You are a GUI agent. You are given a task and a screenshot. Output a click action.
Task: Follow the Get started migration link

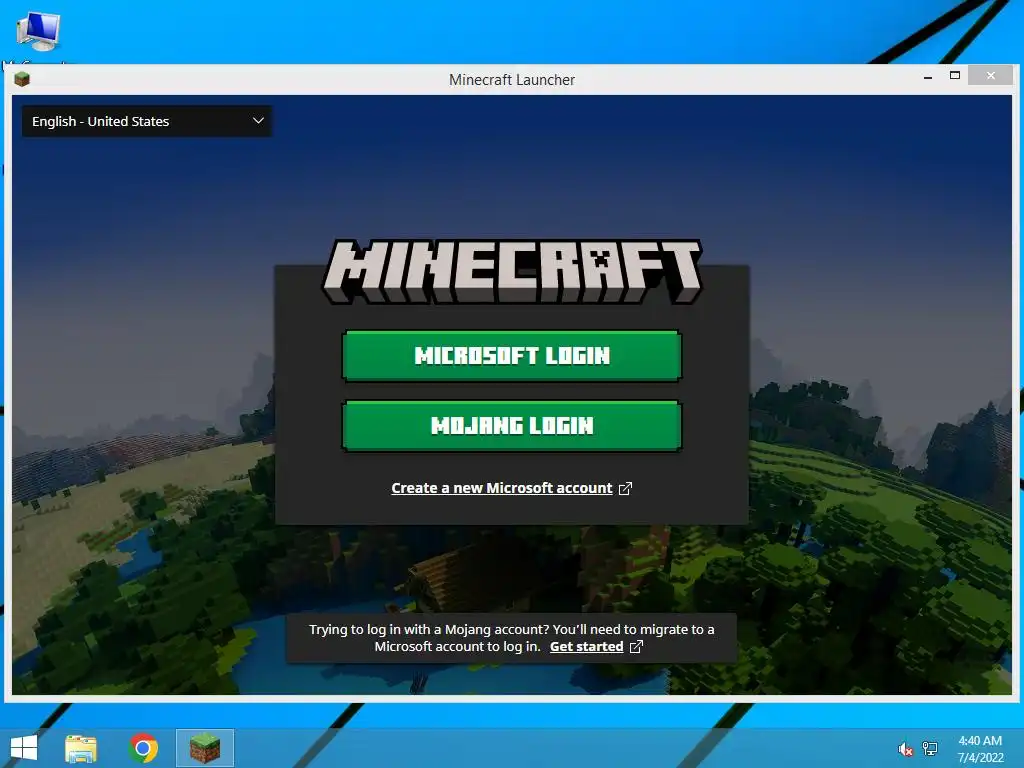pyautogui.click(x=586, y=647)
